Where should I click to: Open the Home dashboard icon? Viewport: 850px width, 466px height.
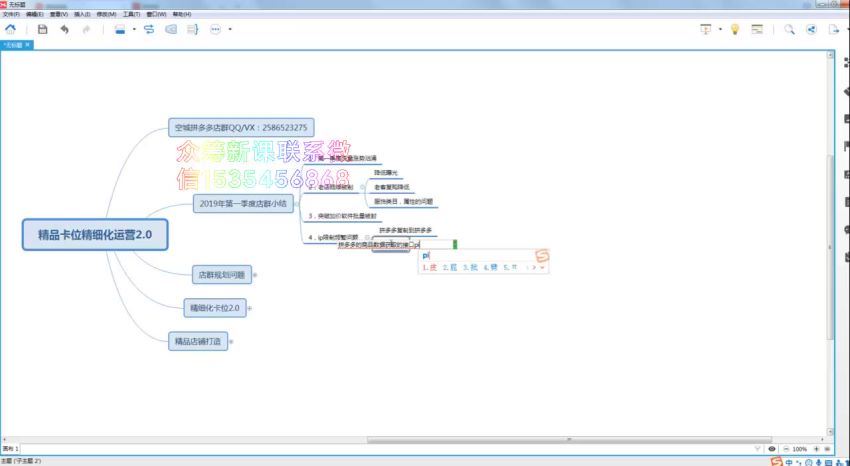coord(10,29)
